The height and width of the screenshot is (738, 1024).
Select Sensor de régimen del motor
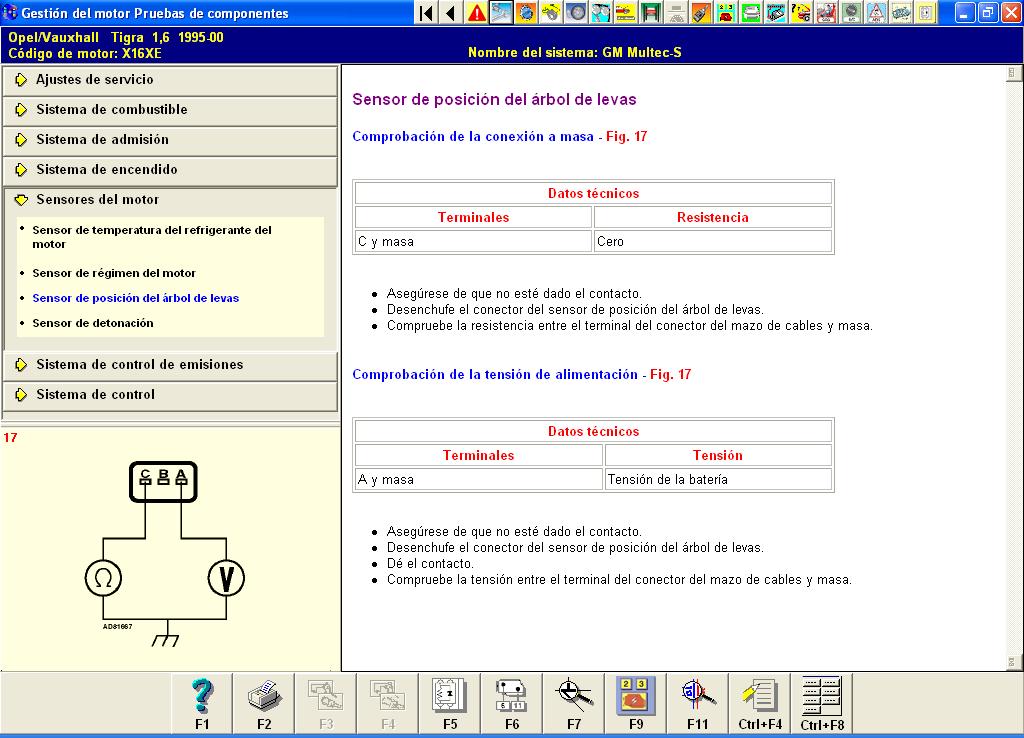coord(114,273)
